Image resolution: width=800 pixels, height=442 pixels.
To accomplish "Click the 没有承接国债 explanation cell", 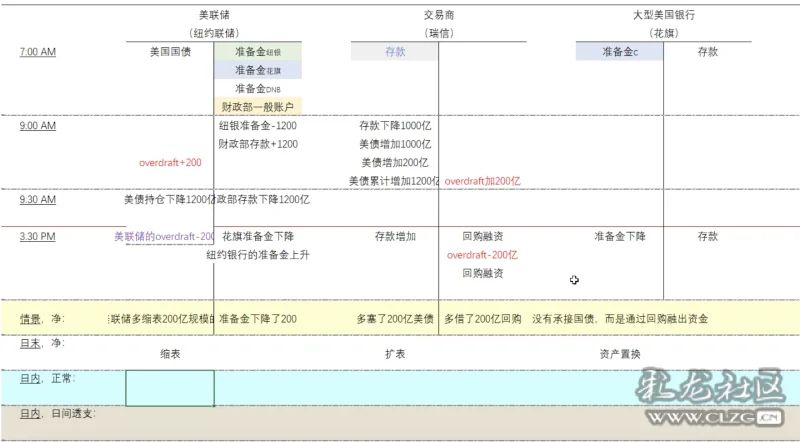I will click(x=620, y=319).
